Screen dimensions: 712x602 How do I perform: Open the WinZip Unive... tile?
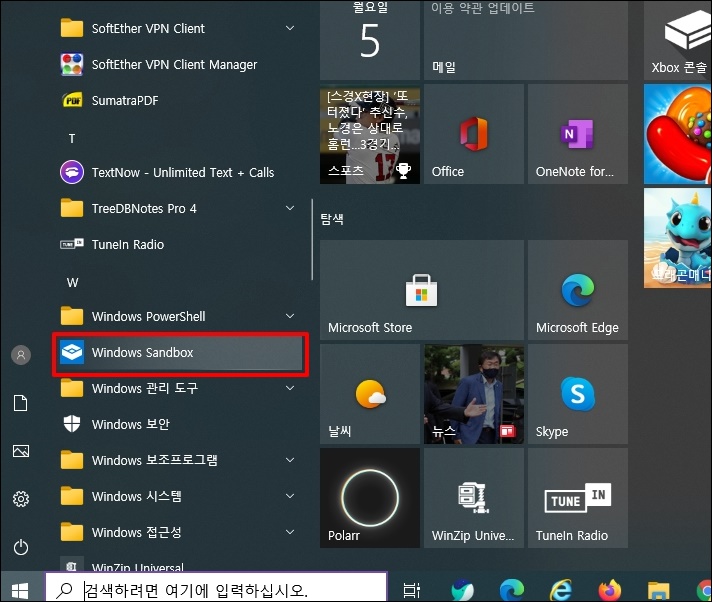point(474,498)
